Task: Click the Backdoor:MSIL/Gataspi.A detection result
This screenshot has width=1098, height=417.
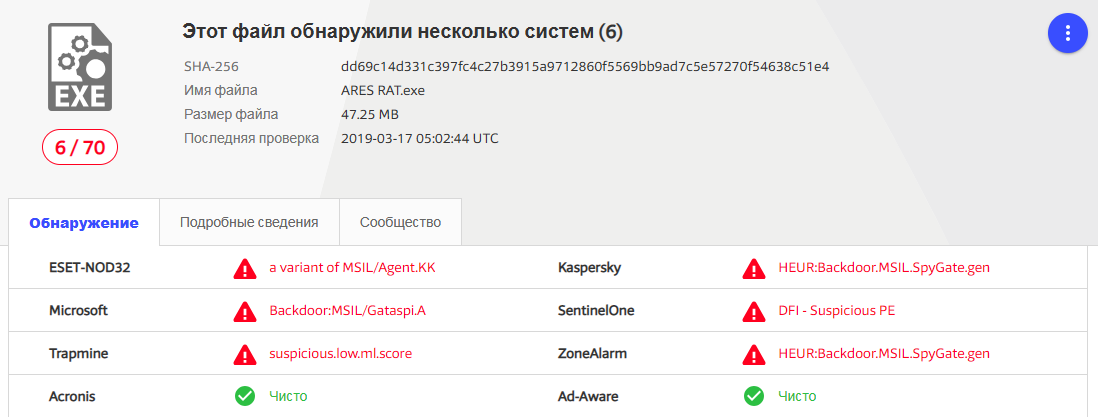Action: [x=347, y=311]
